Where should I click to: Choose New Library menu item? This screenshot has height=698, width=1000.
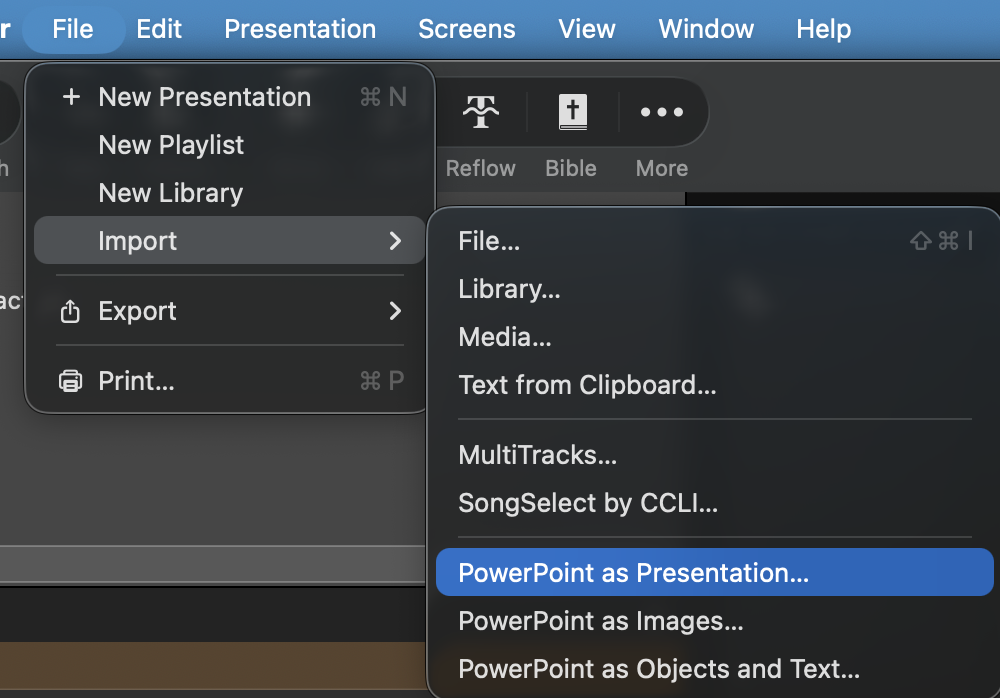pos(170,193)
